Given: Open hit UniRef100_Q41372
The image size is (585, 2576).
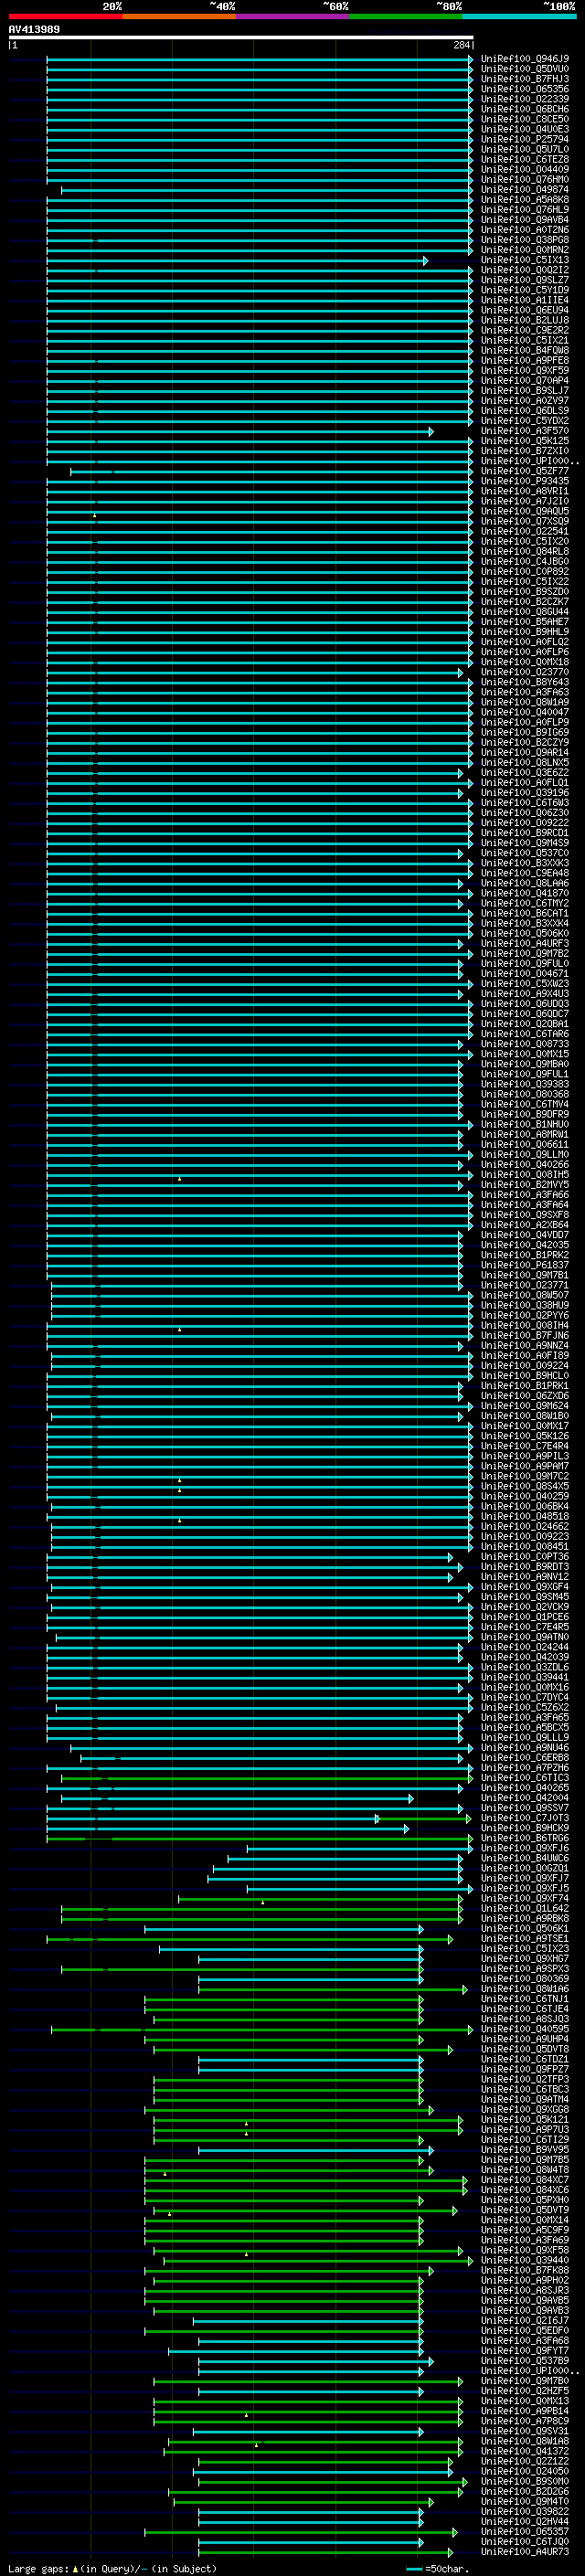Looking at the screenshot, I should tap(525, 2451).
